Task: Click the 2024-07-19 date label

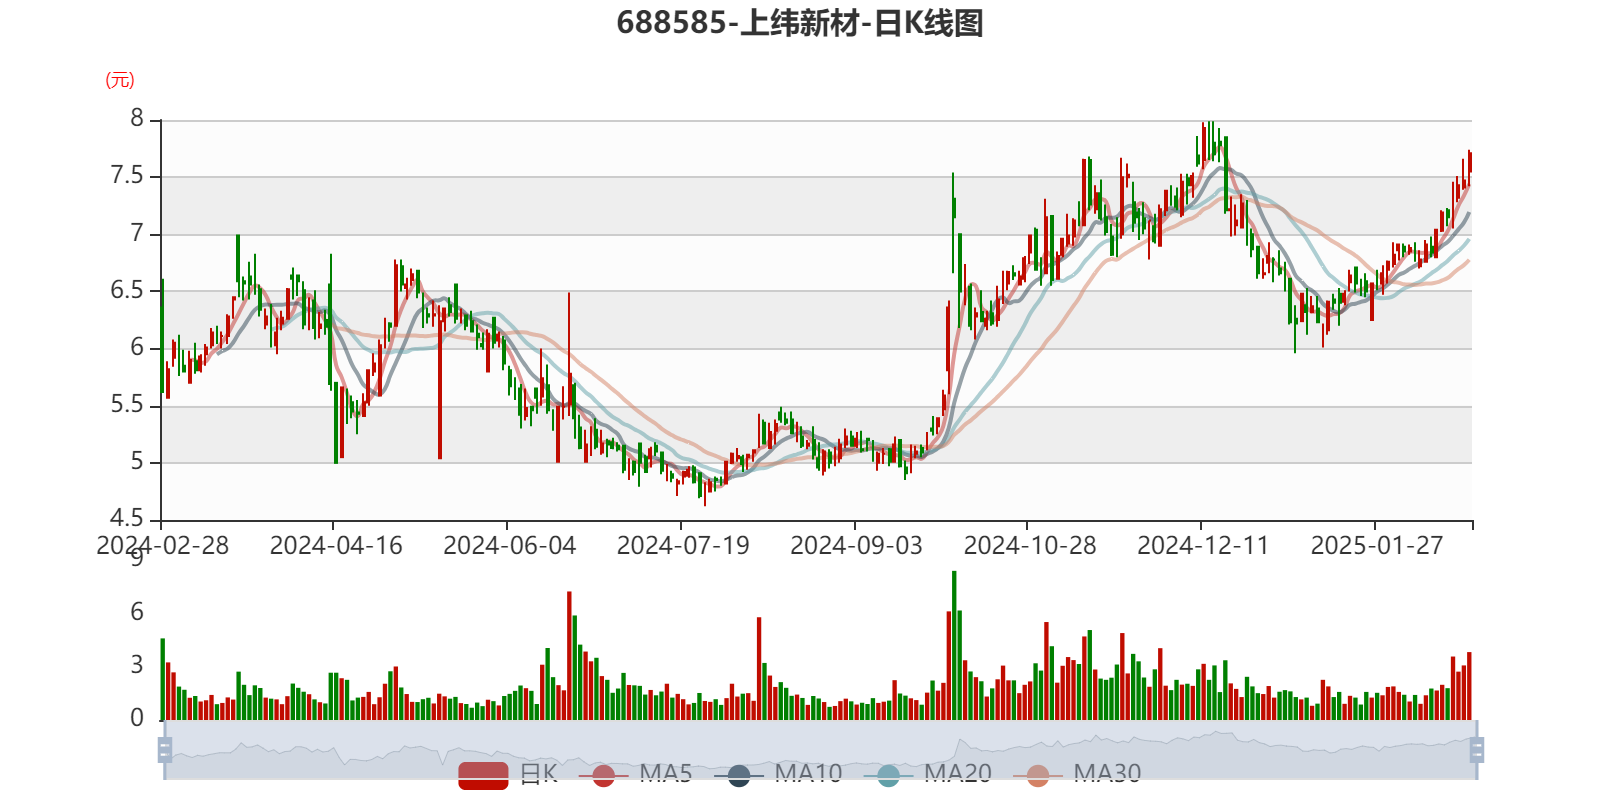Action: [683, 546]
